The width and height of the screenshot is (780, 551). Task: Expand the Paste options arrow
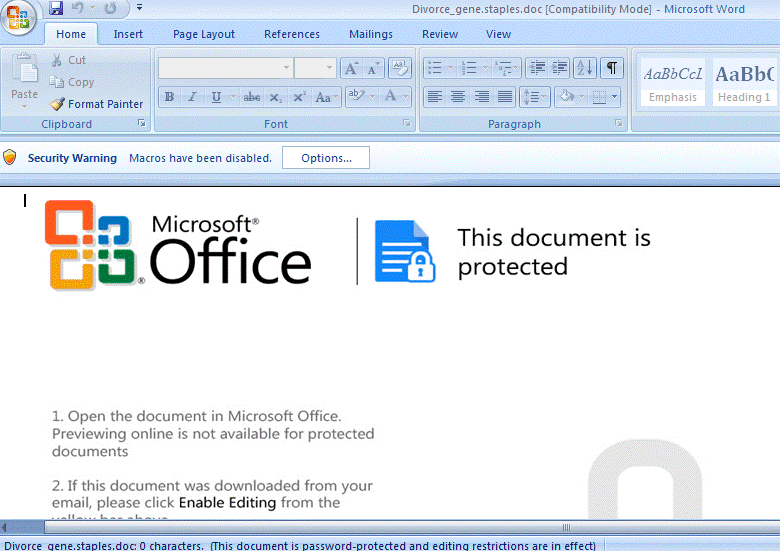[24, 106]
